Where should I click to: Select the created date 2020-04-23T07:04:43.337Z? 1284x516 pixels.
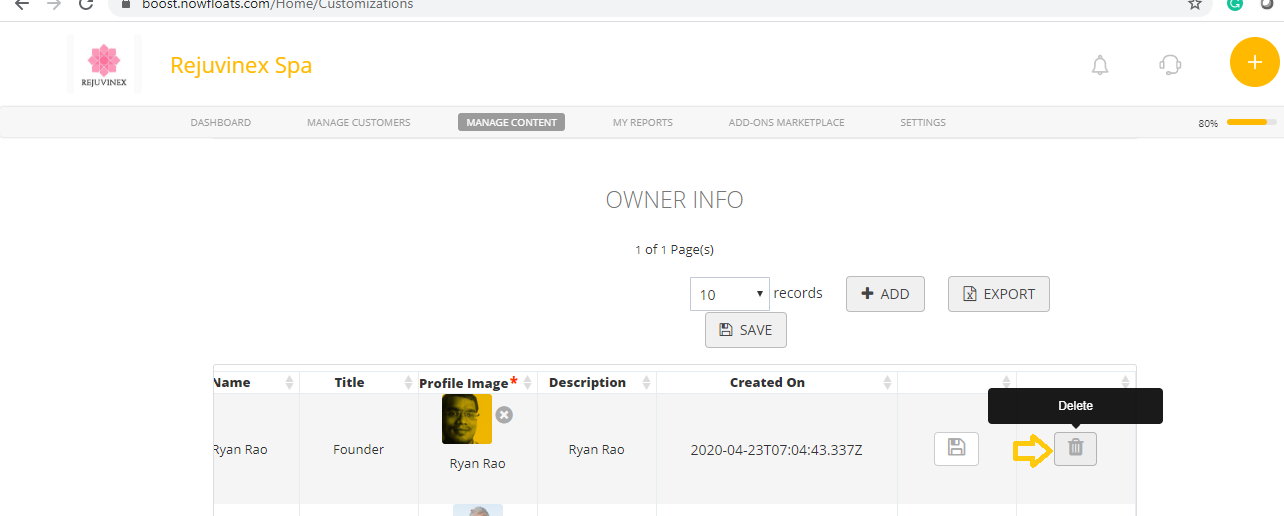click(x=776, y=450)
